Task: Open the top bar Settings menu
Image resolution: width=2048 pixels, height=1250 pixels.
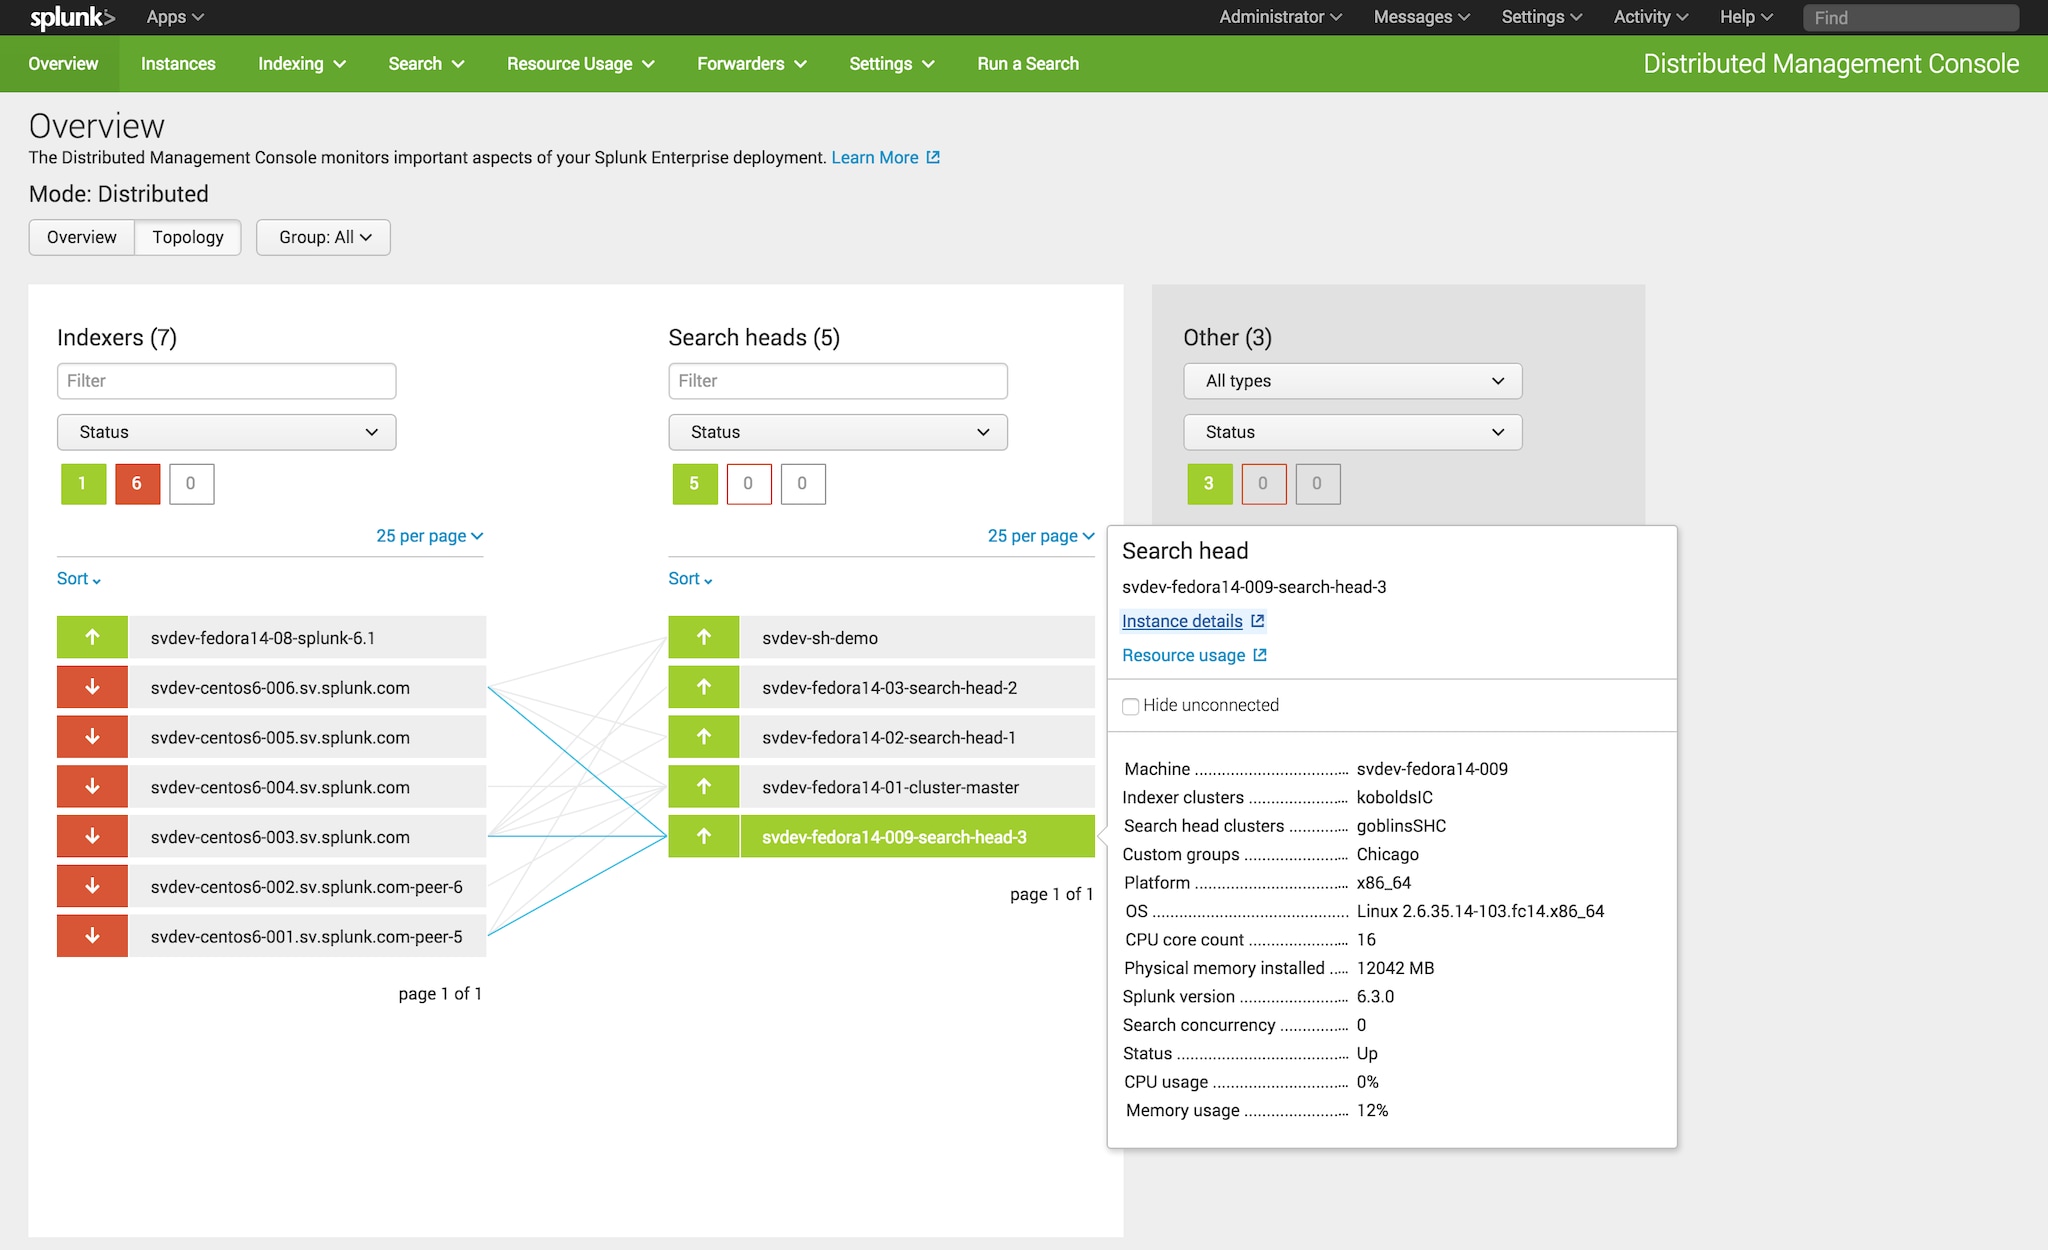Action: pyautogui.click(x=1541, y=17)
